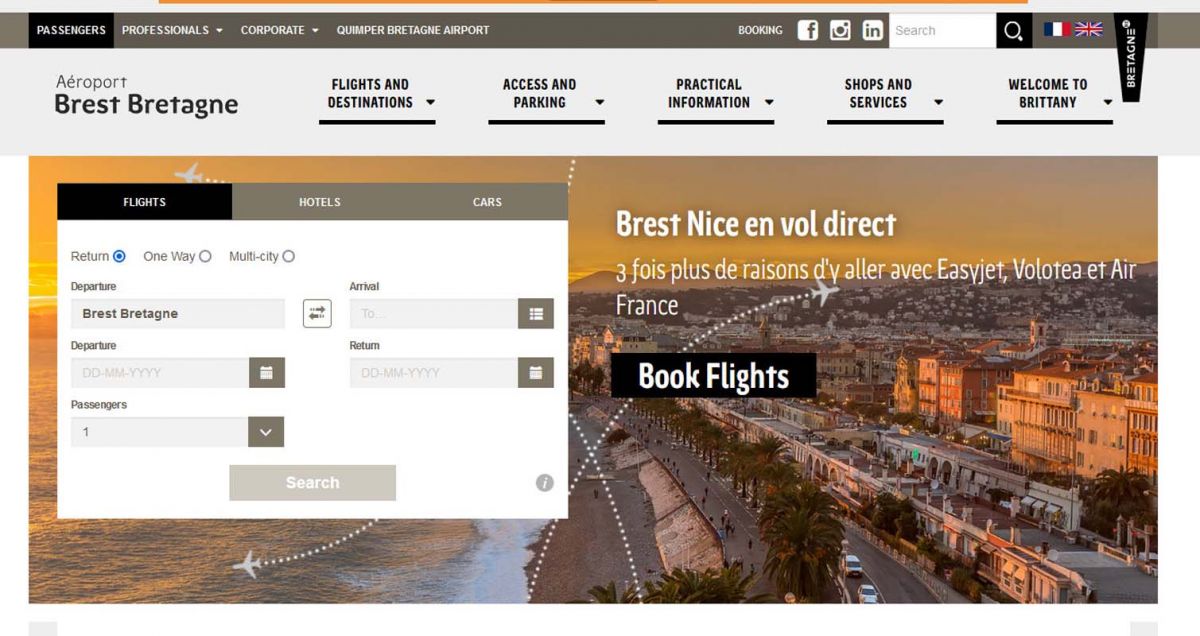Open the Instagram icon link
Viewport: 1200px width, 636px height.
click(x=840, y=30)
